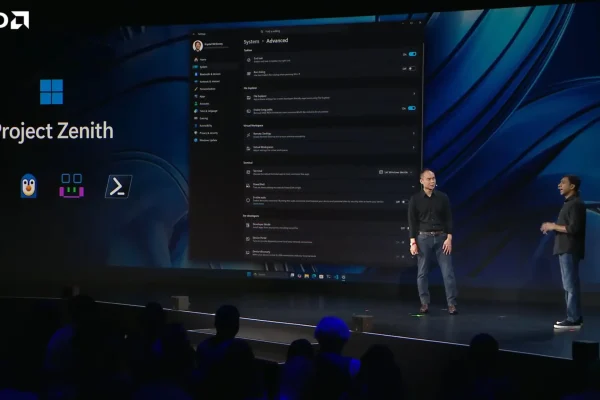The image size is (600, 400).
Task: Open Windows Update from the sidebar
Action: pyautogui.click(x=206, y=140)
